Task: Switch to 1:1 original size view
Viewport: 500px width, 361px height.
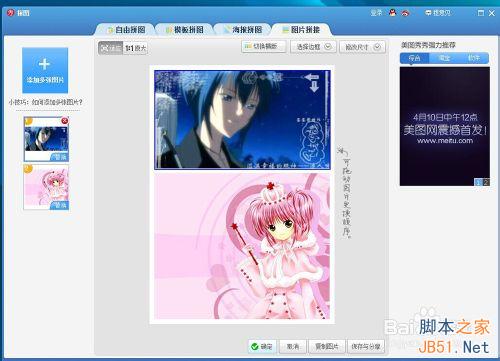Action: 135,48
